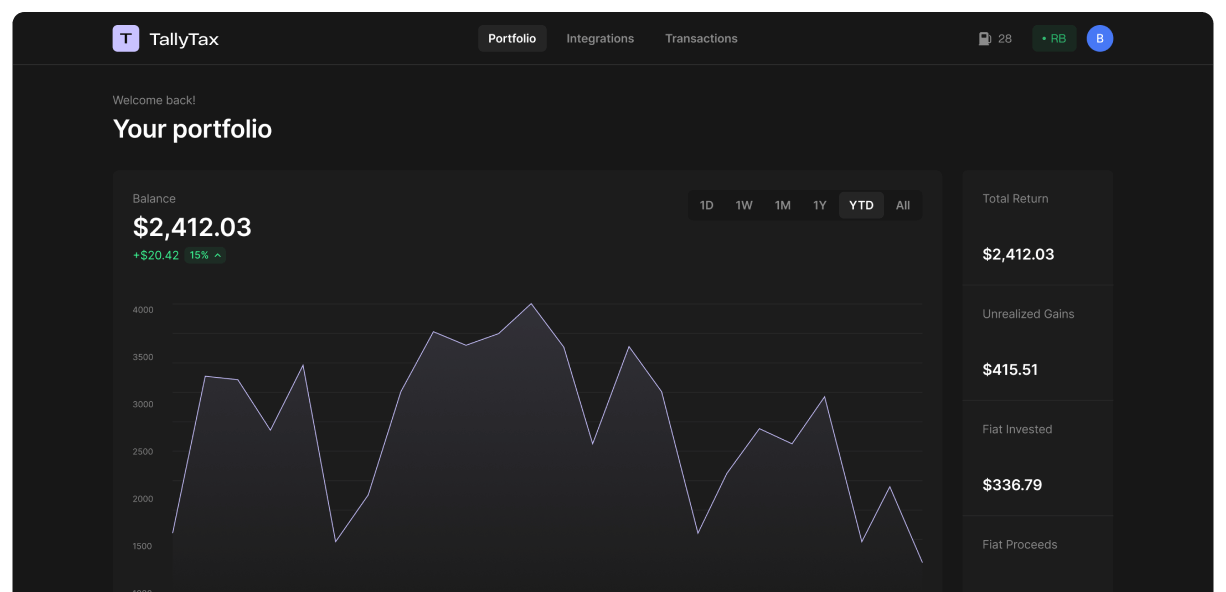Click the Total Return card
The width and height of the screenshot is (1226, 592).
coord(1037,228)
